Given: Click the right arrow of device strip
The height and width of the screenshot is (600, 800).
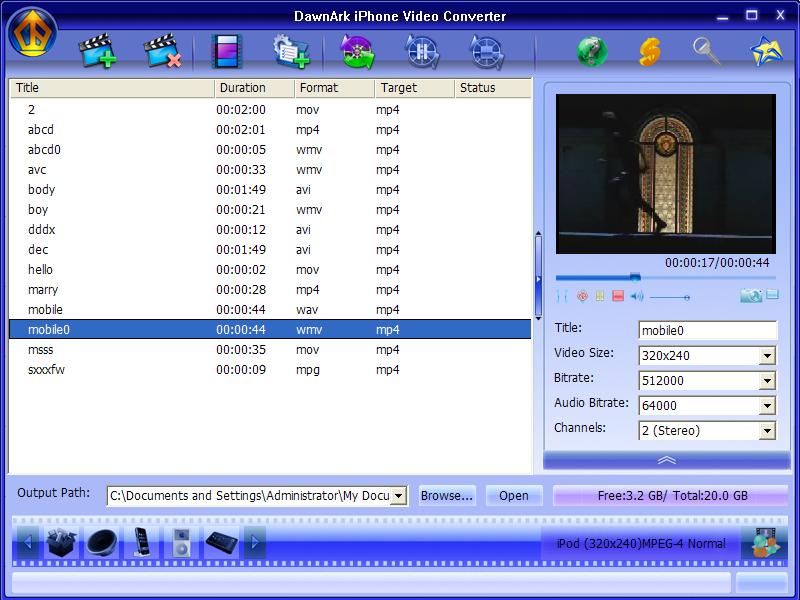Looking at the screenshot, I should 255,542.
